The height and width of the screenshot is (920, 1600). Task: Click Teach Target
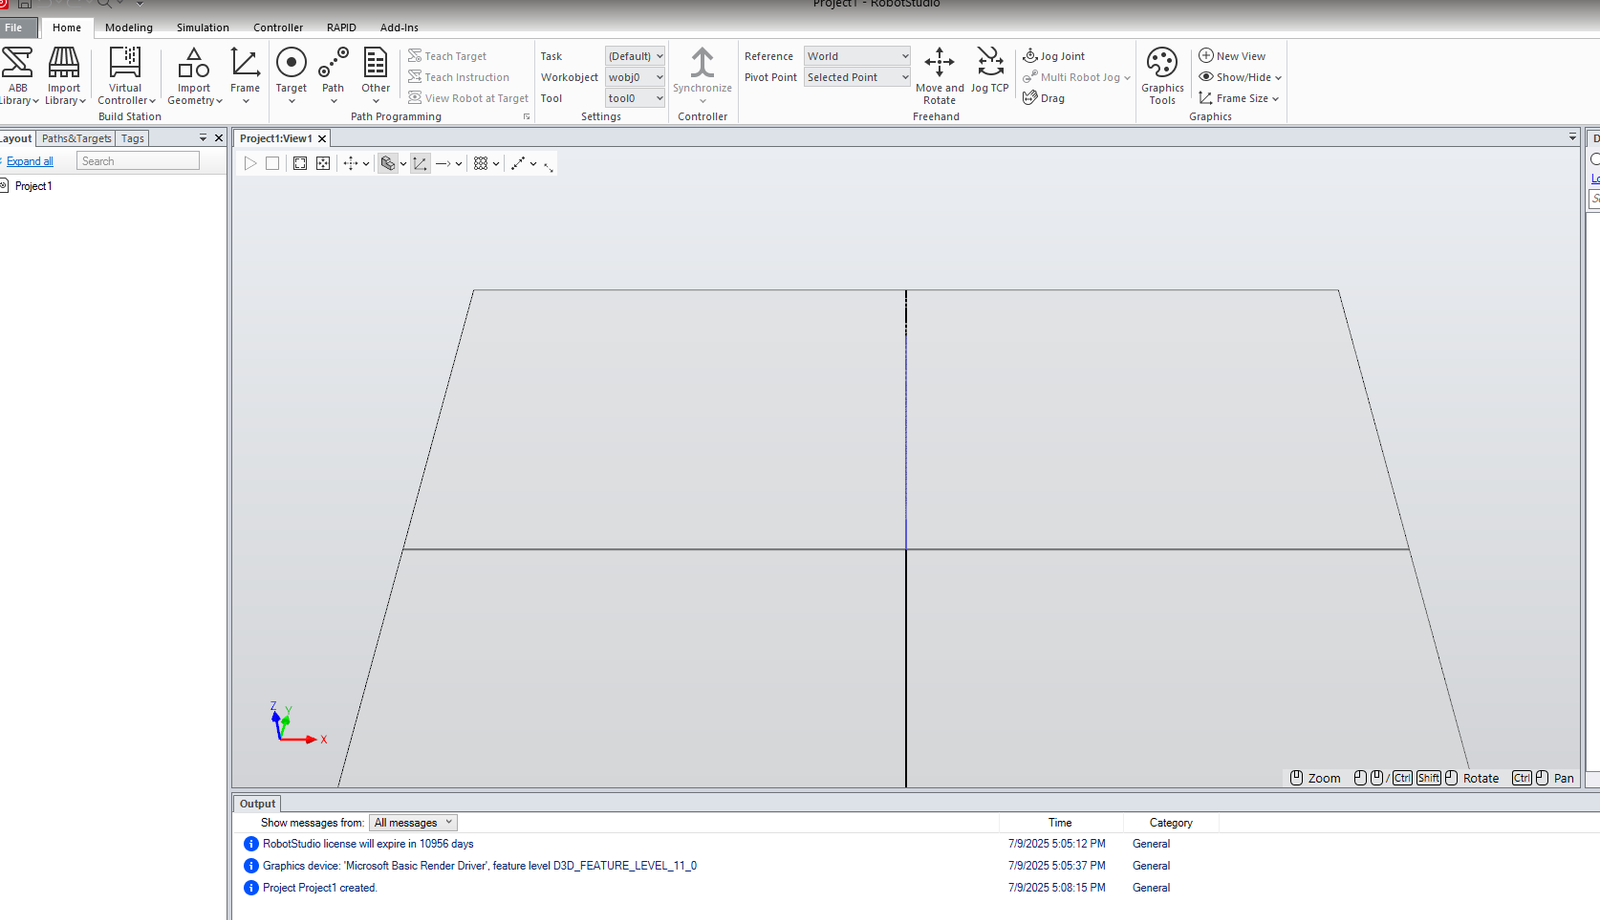pos(447,56)
